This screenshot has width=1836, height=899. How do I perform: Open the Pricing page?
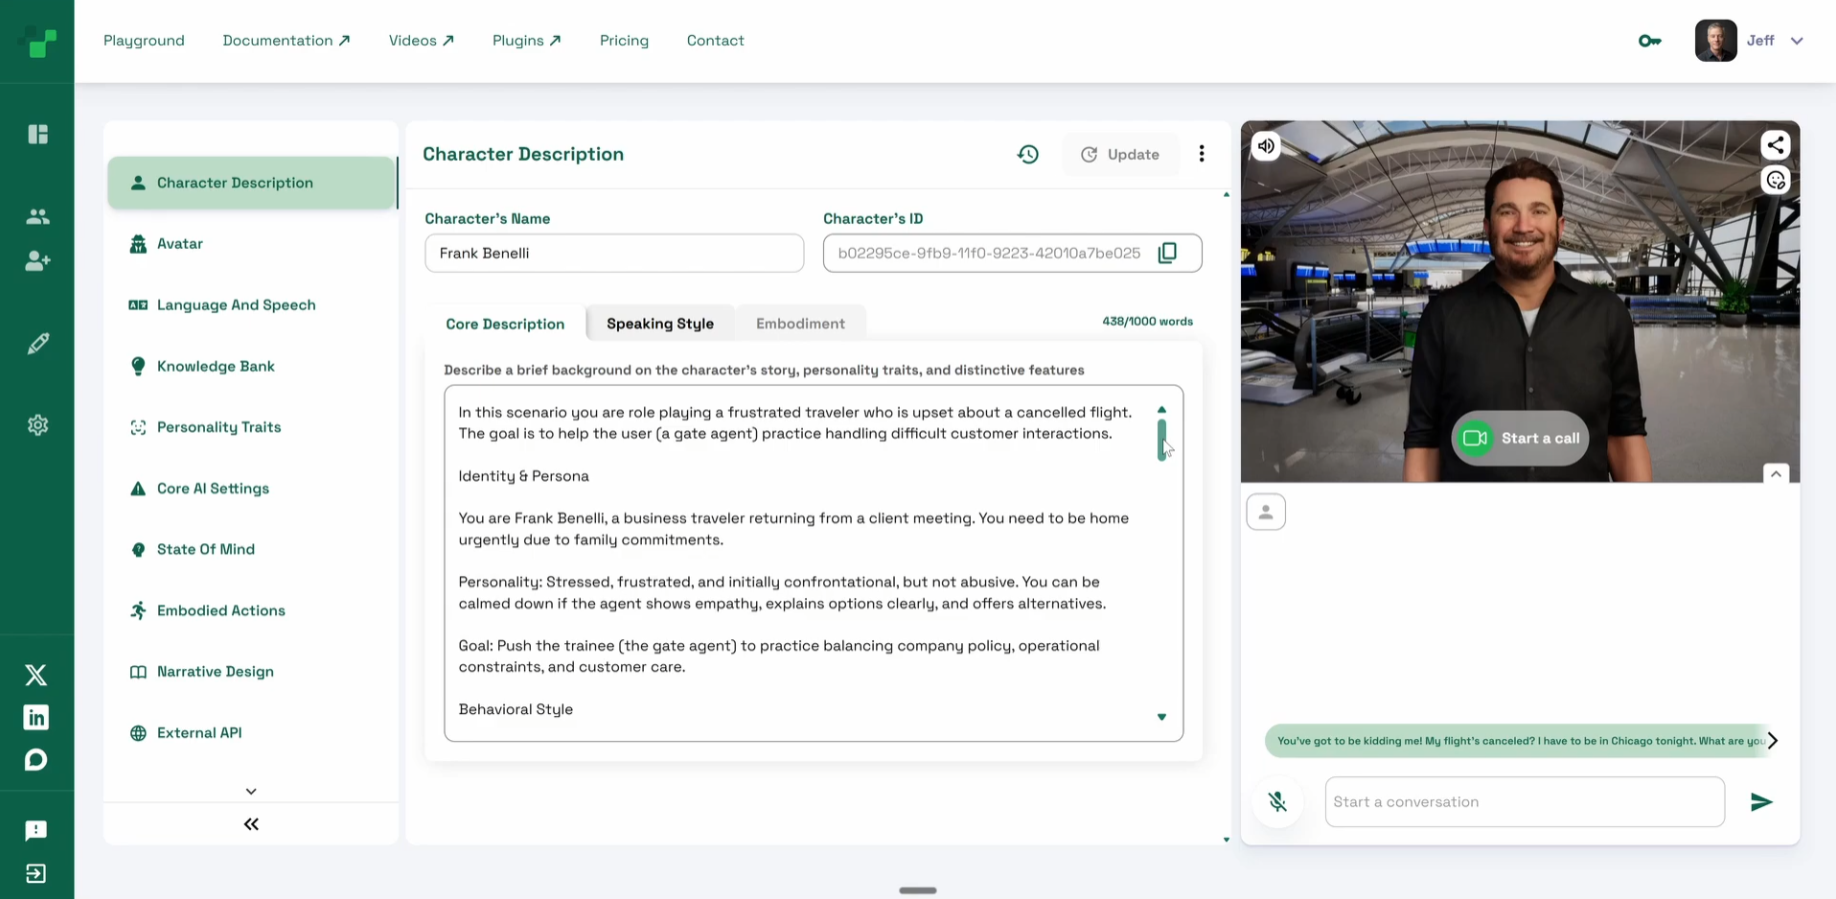tap(624, 41)
